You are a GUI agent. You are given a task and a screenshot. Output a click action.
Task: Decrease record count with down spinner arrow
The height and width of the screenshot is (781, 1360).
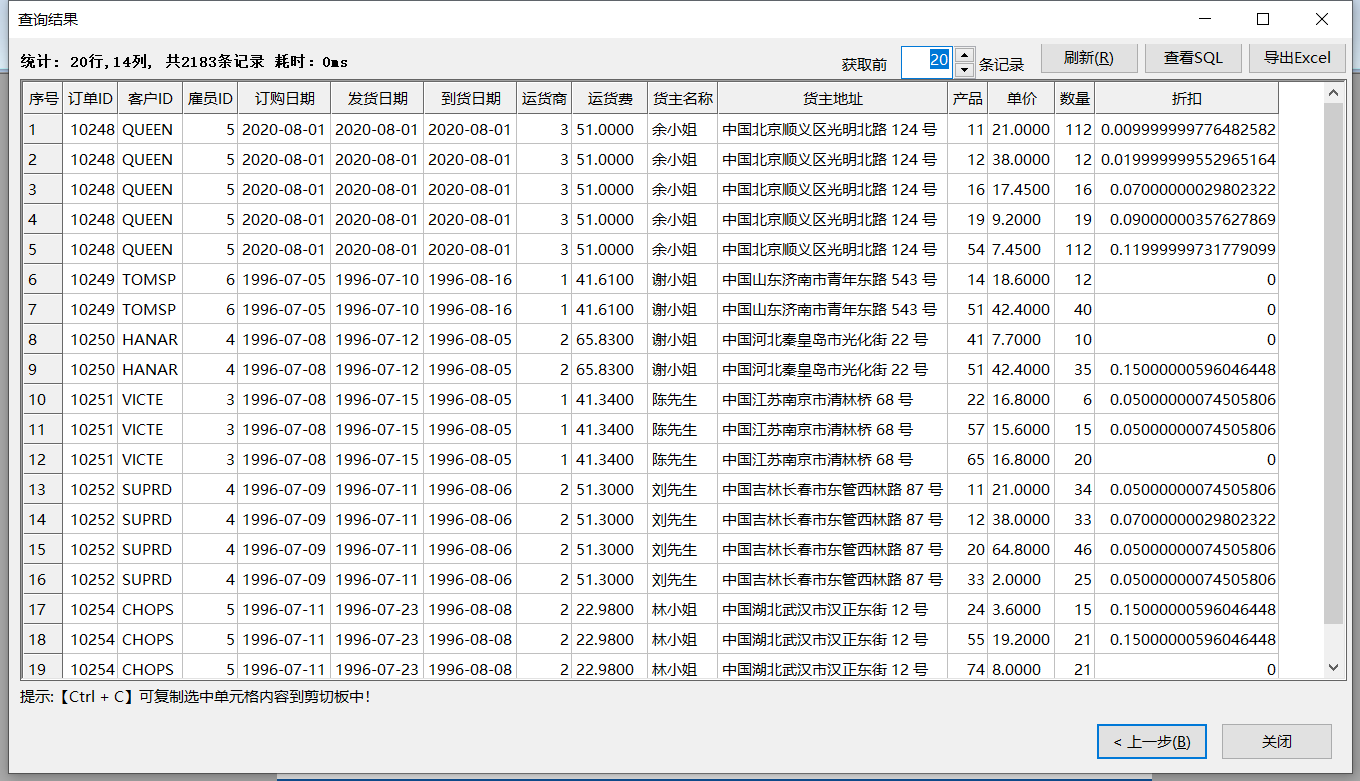[x=964, y=69]
